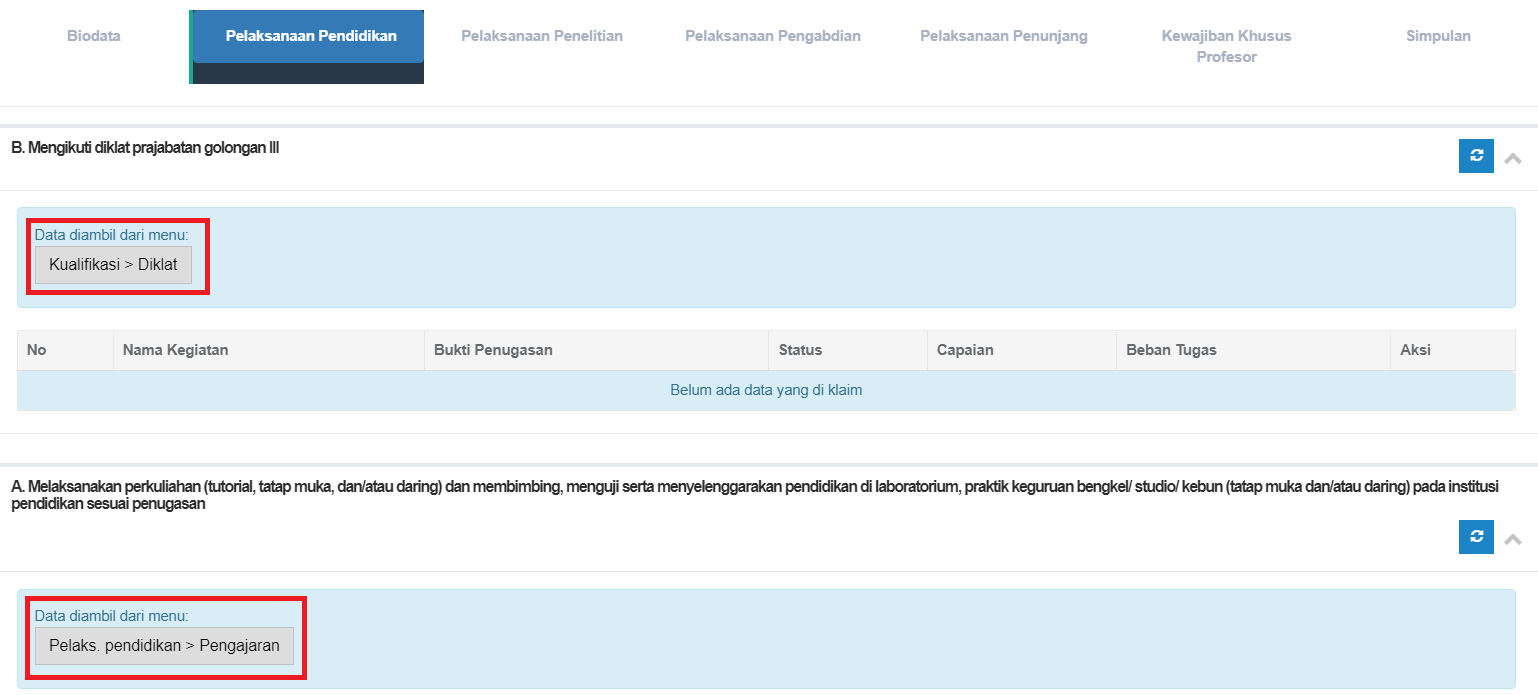Open Kewajiban Khusus Profesor tab
Viewport: 1538px width, 695px height.
1226,46
